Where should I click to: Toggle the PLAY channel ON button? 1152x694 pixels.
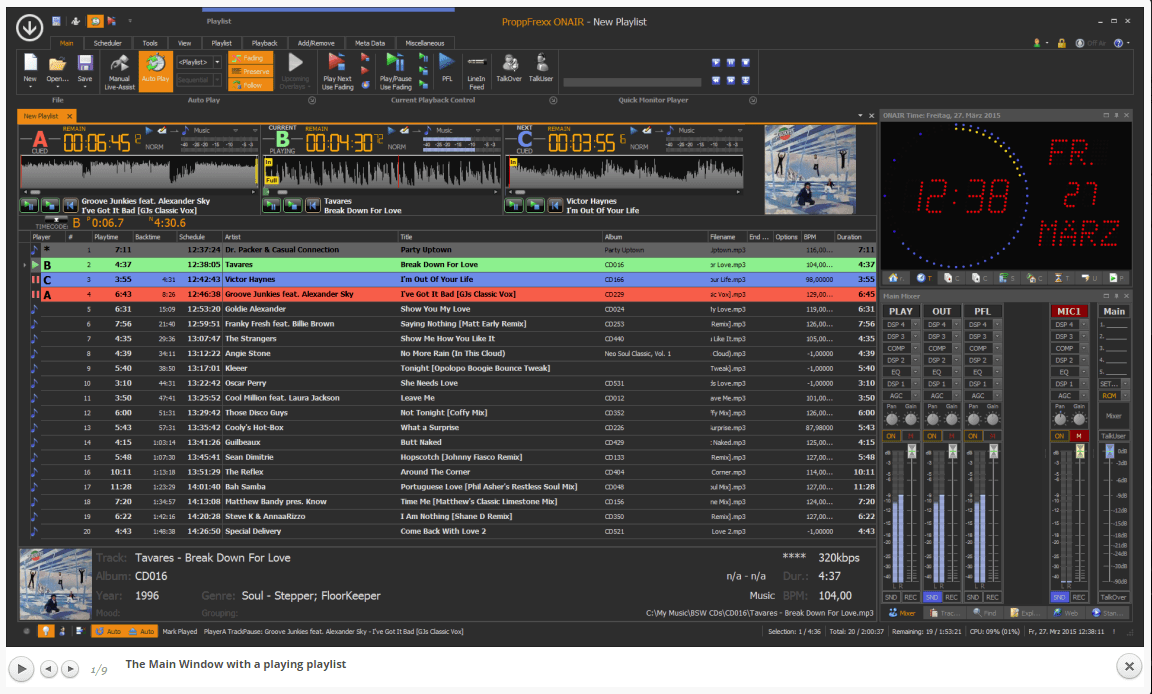[x=892, y=436]
